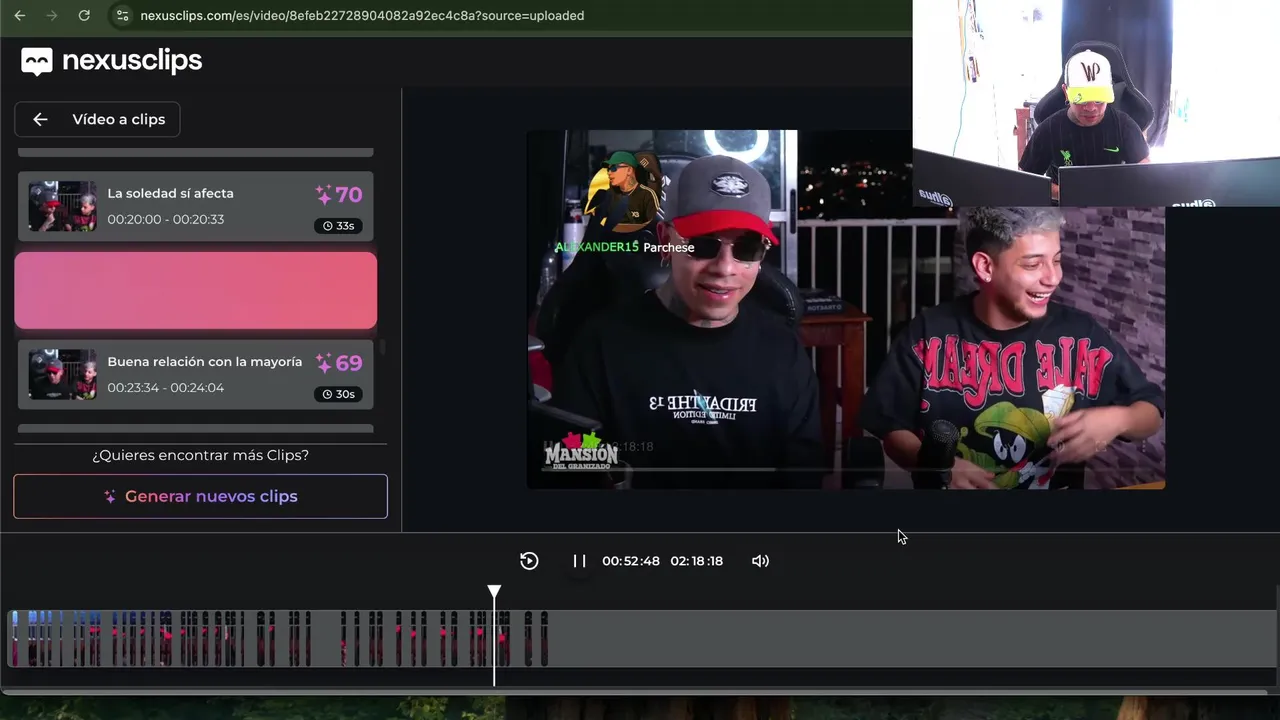
Task: Go forward in browser history
Action: pyautogui.click(x=51, y=15)
